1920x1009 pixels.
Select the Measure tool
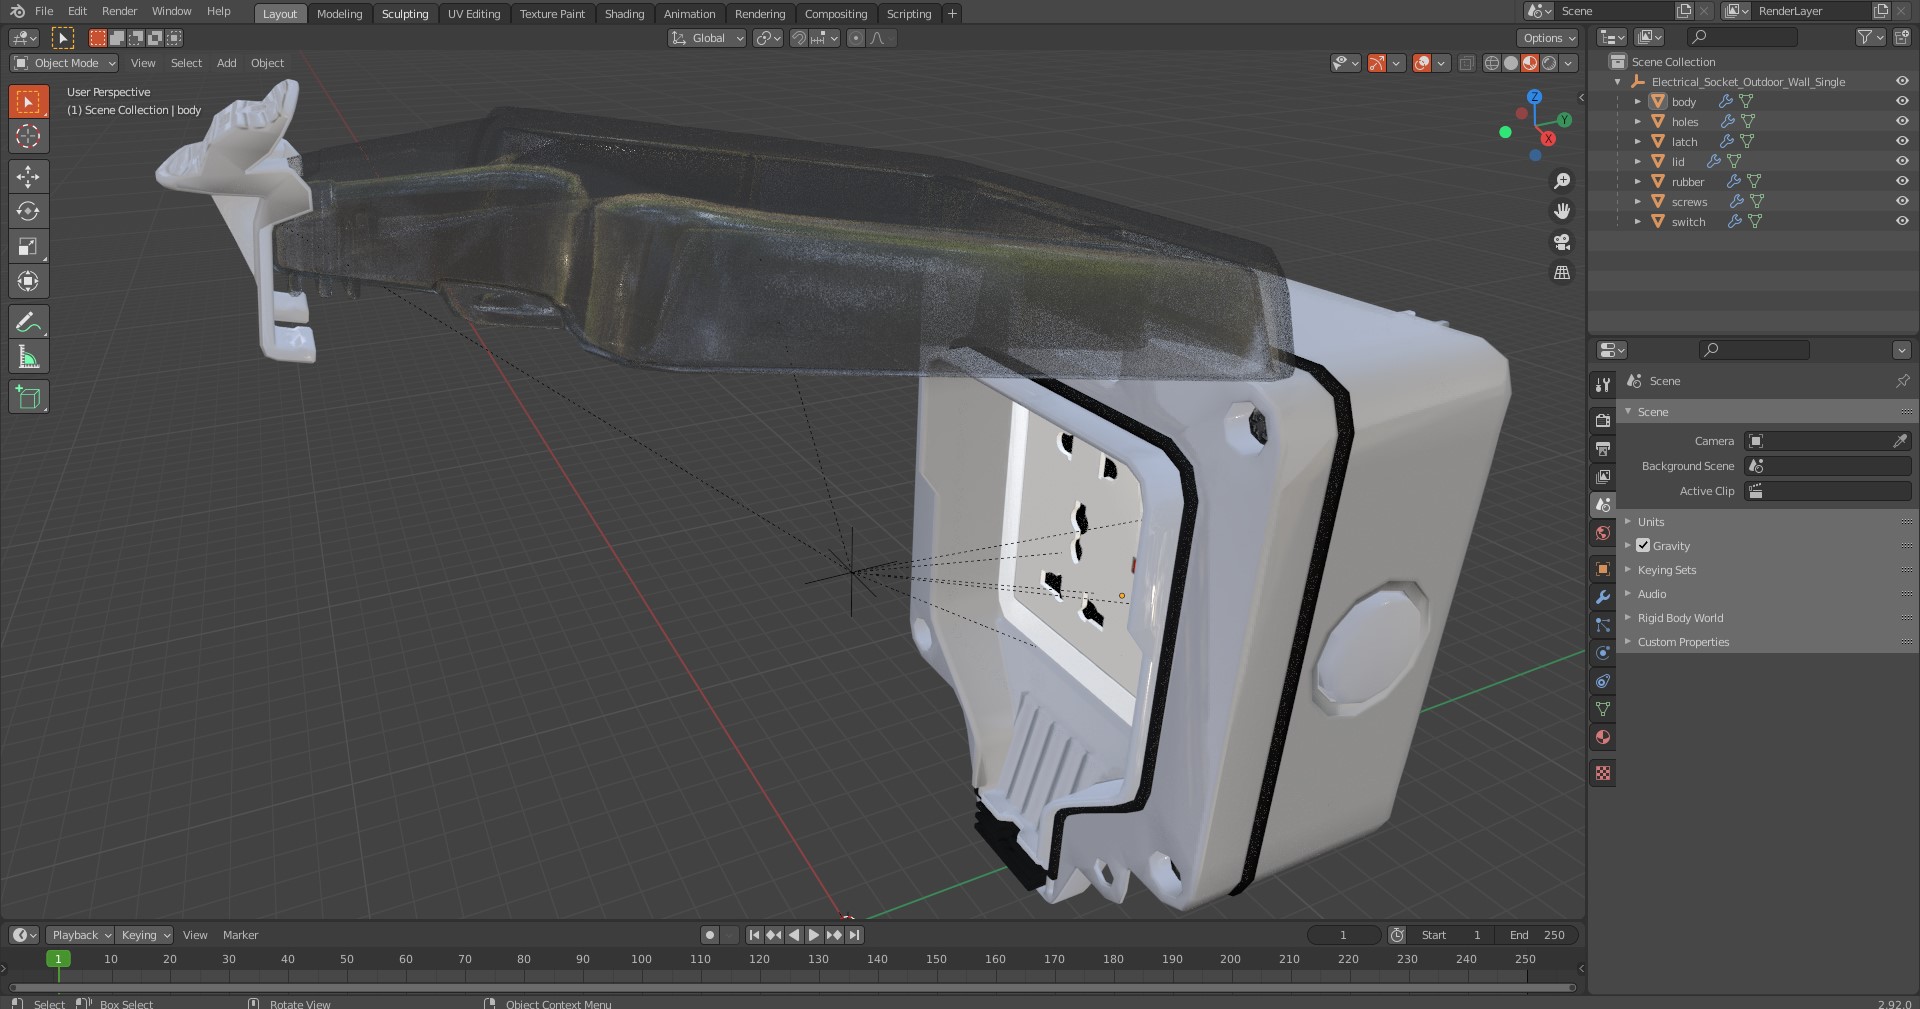point(28,357)
